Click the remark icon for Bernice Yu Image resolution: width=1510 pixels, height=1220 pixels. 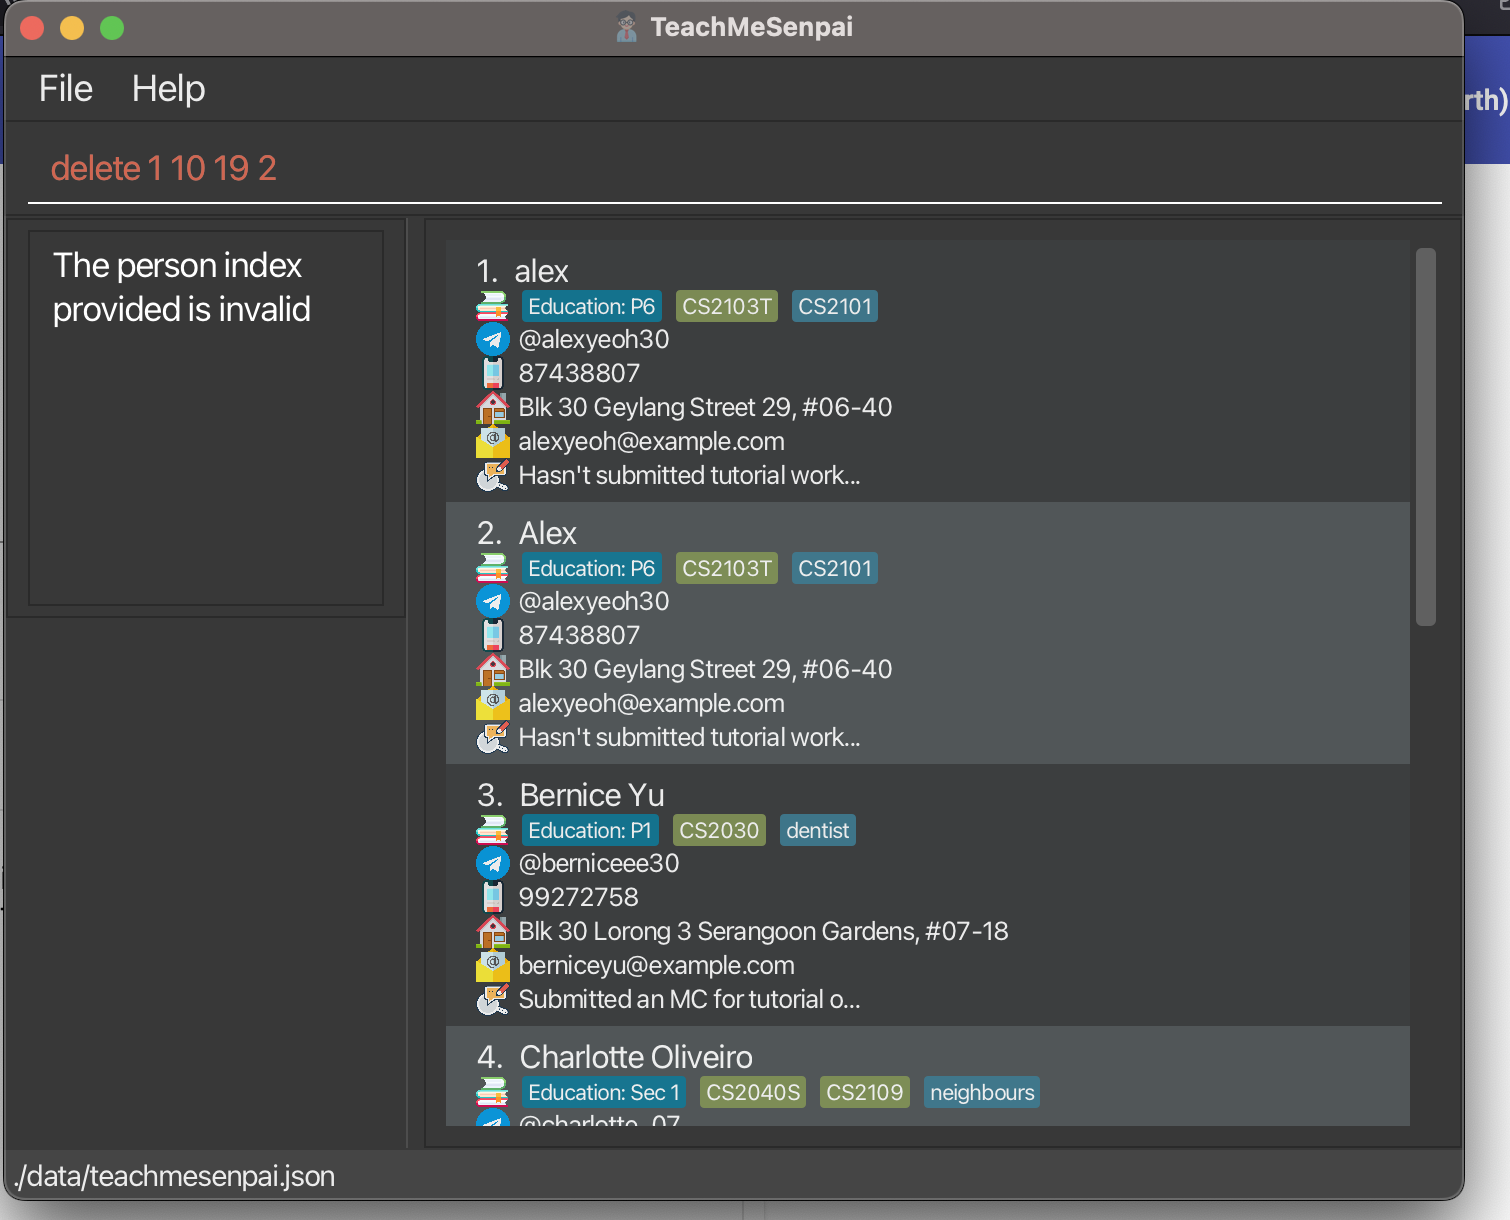[492, 999]
